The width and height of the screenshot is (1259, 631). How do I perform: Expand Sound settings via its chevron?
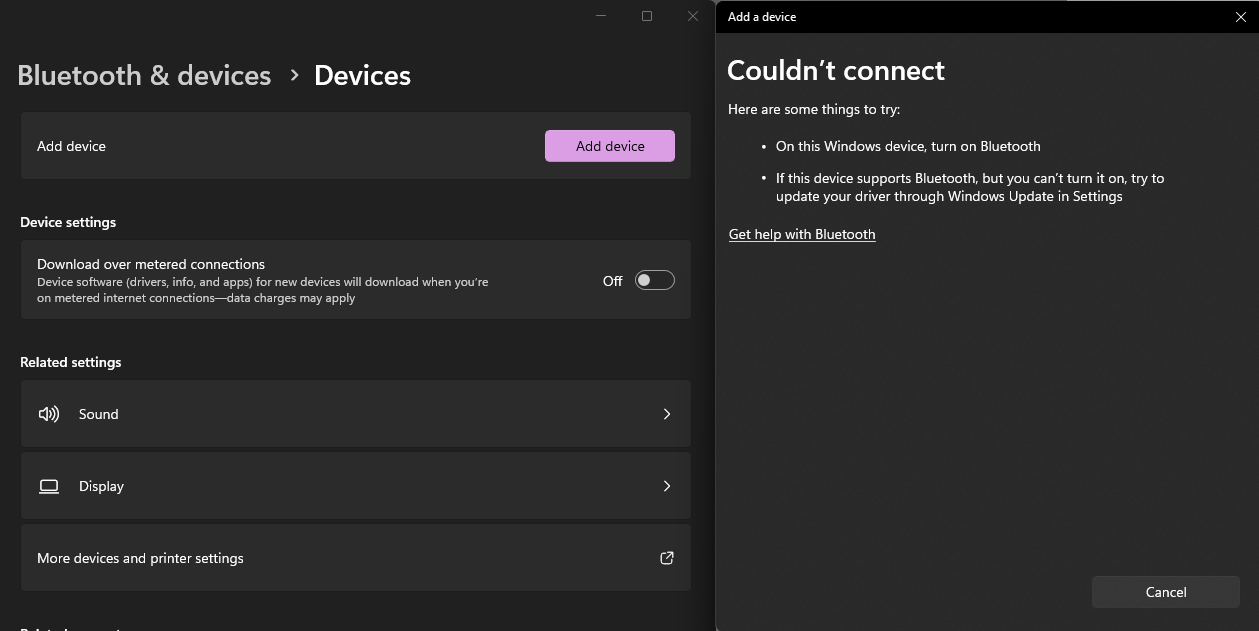(667, 414)
